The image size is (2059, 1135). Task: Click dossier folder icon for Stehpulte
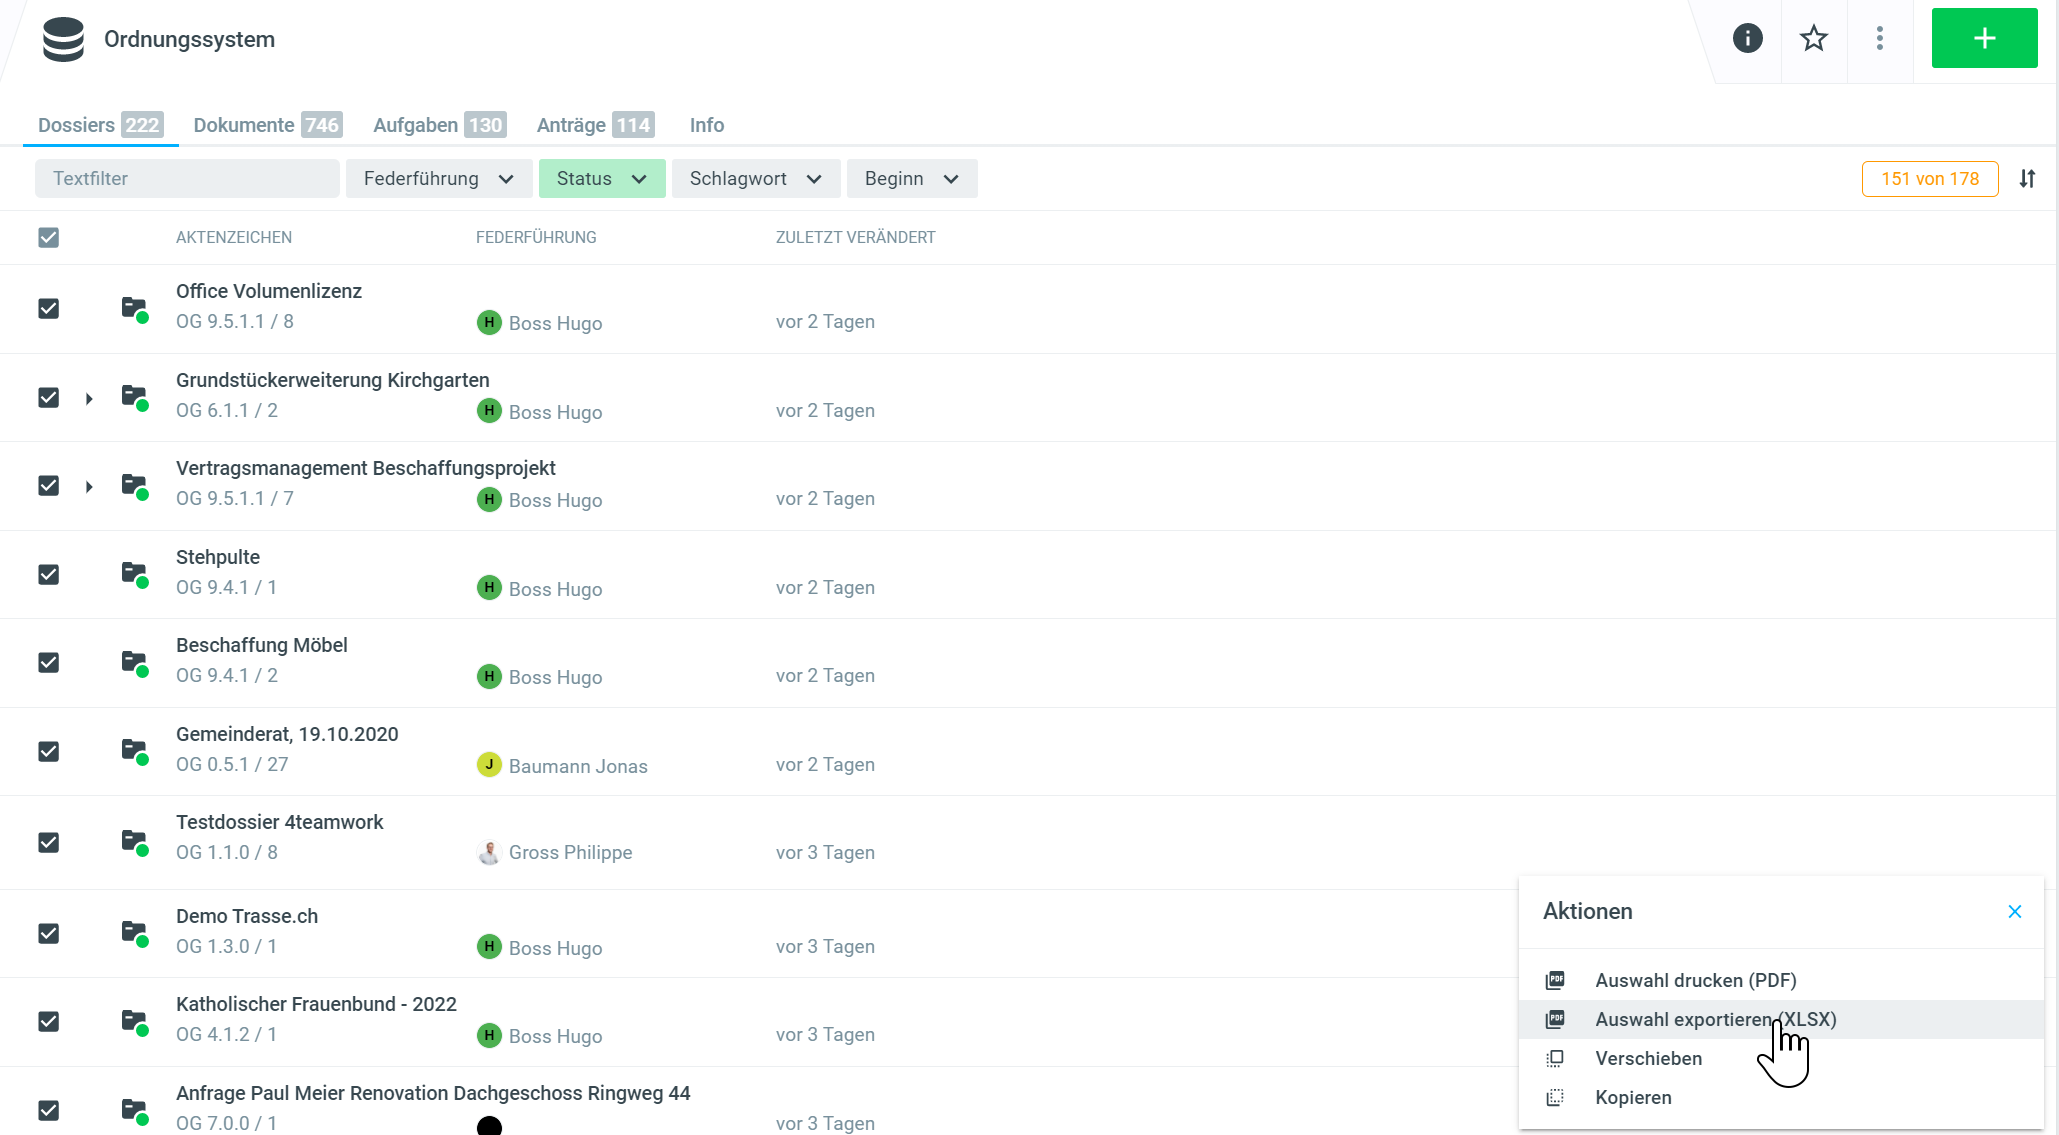coord(134,574)
